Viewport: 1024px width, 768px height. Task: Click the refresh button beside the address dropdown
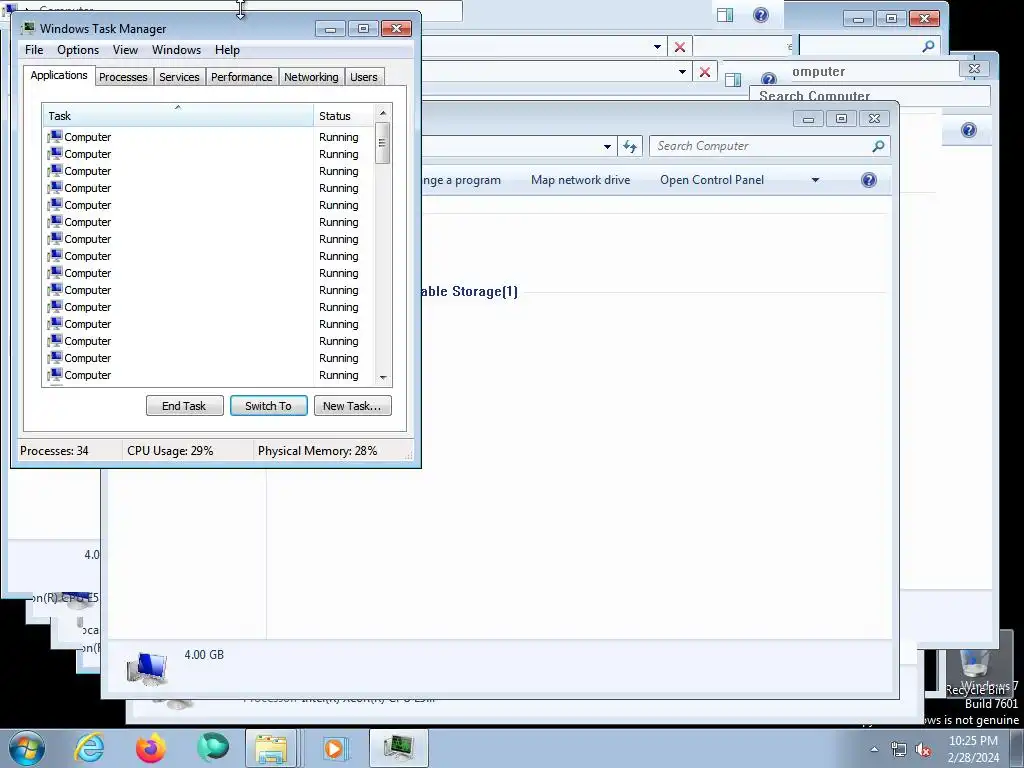(630, 146)
